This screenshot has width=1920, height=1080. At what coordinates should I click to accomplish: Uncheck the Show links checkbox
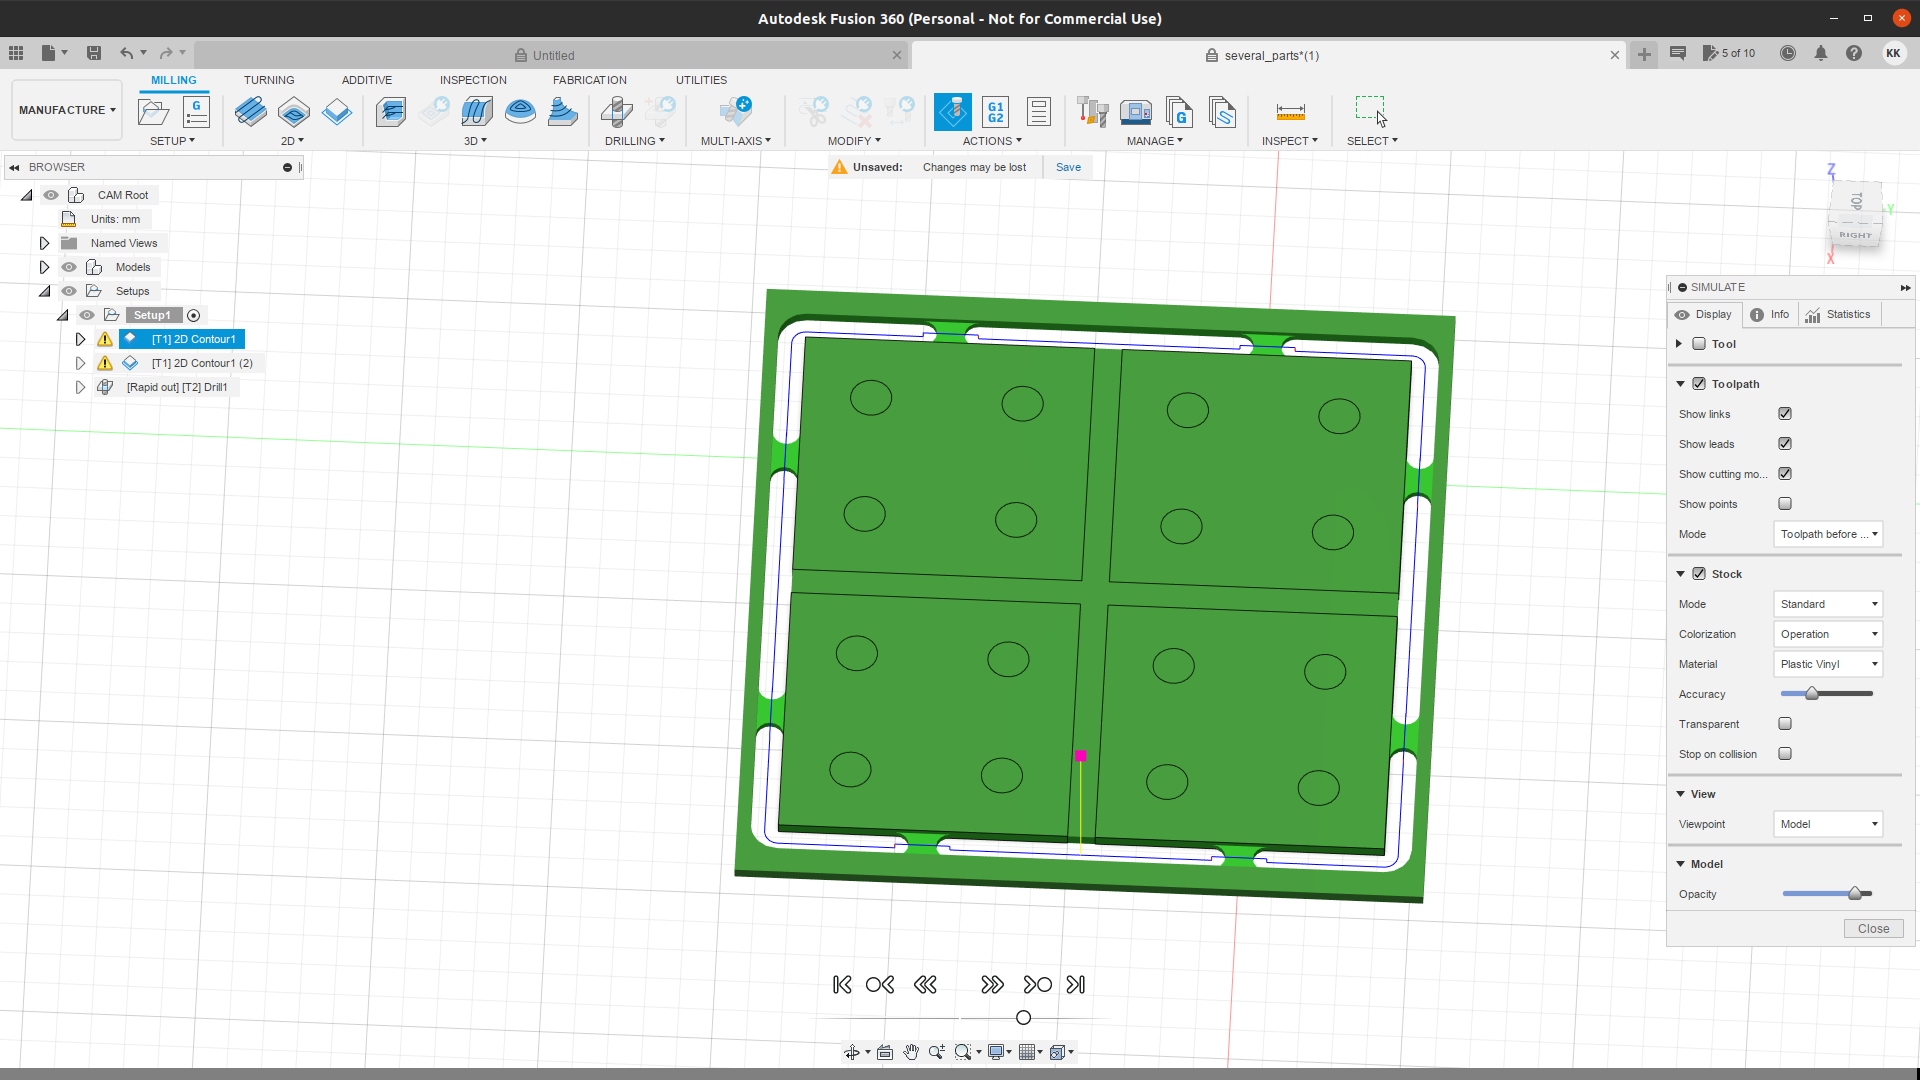pos(1785,414)
